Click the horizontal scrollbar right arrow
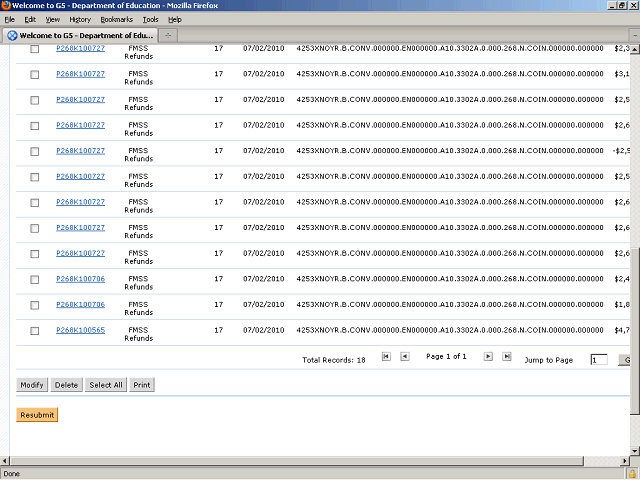640x480 pixels. pyautogui.click(x=625, y=461)
